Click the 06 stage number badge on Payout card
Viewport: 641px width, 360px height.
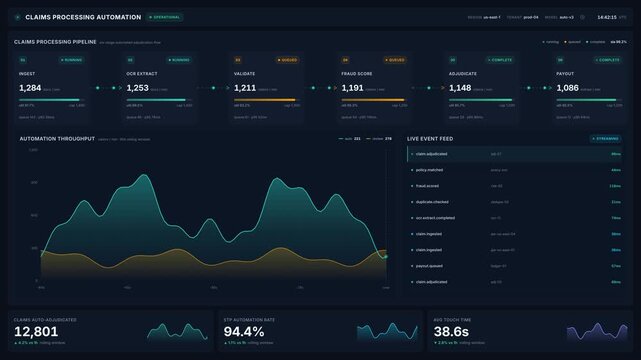[x=560, y=60]
